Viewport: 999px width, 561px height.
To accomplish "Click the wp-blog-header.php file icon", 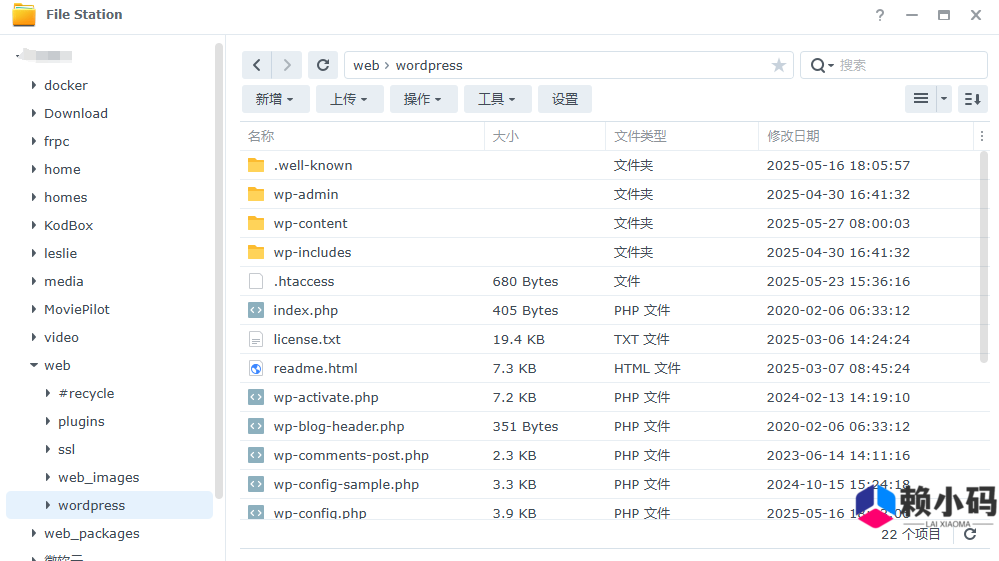I will tap(256, 426).
